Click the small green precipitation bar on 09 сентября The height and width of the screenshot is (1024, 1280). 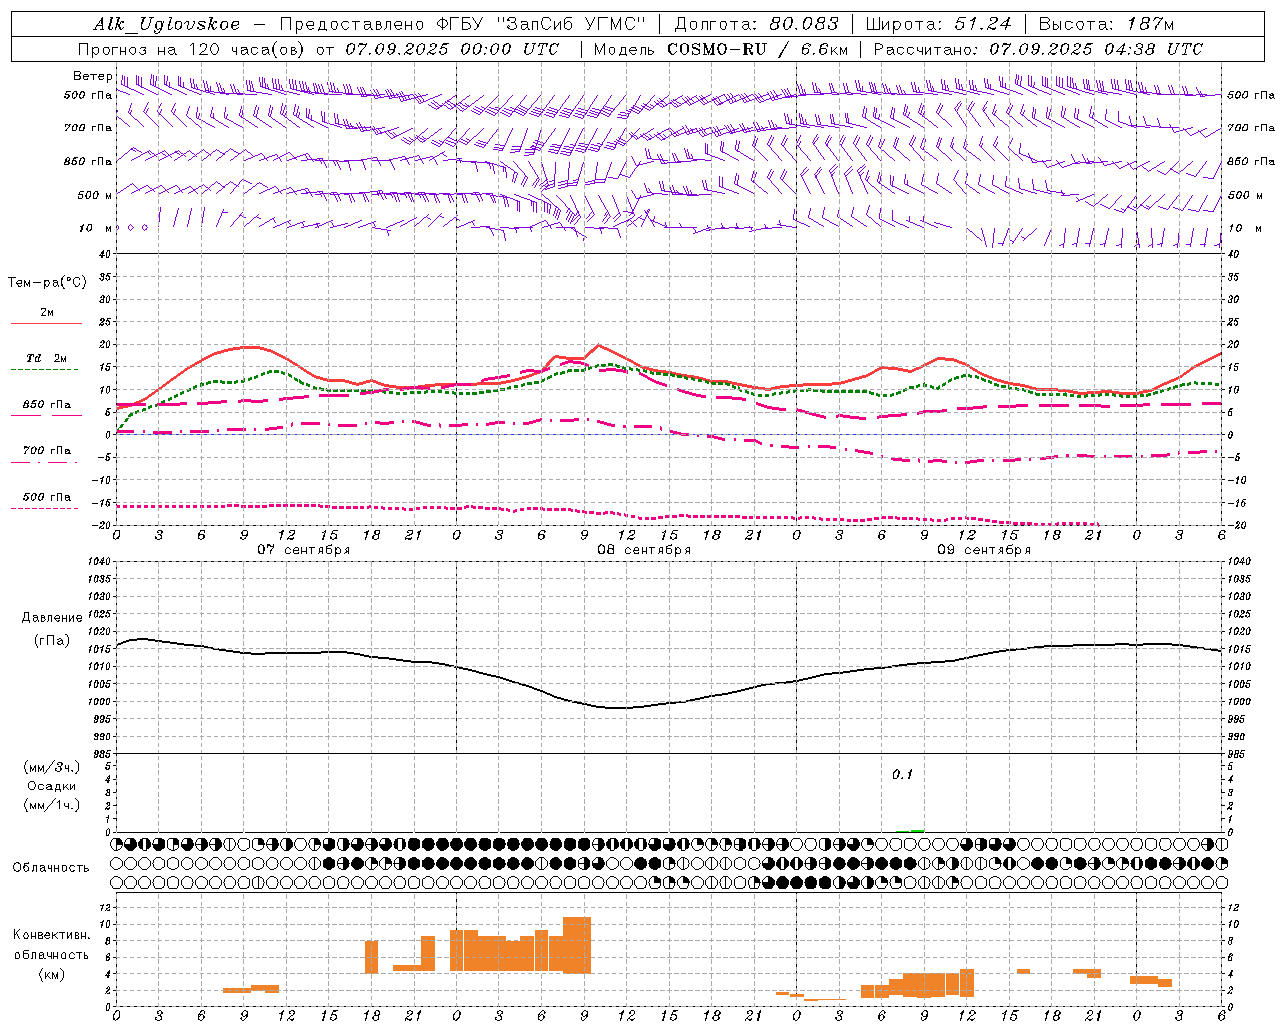(917, 830)
